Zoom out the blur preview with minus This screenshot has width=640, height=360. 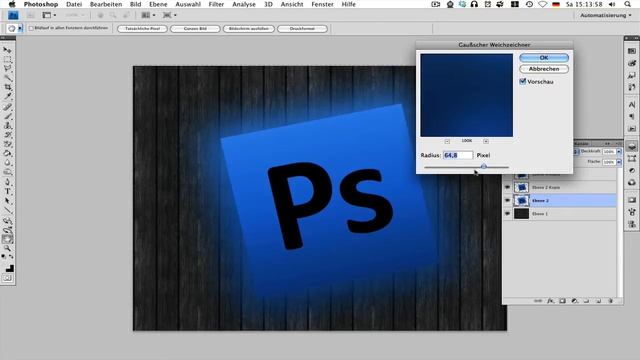(x=447, y=141)
